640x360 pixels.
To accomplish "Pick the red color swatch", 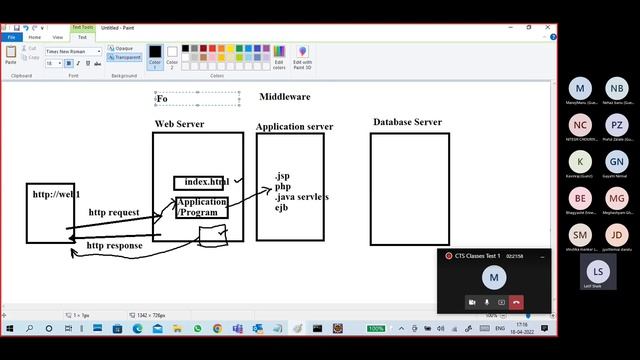I will tap(212, 49).
